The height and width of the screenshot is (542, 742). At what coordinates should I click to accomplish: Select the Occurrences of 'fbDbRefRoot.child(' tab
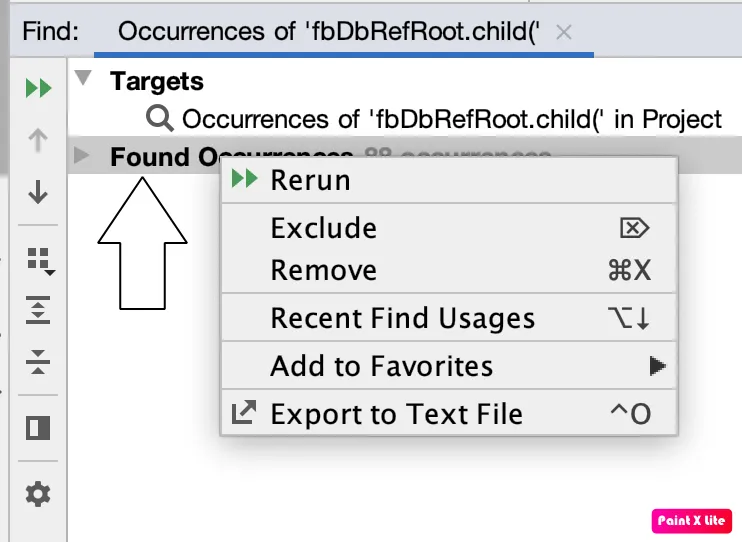(329, 32)
